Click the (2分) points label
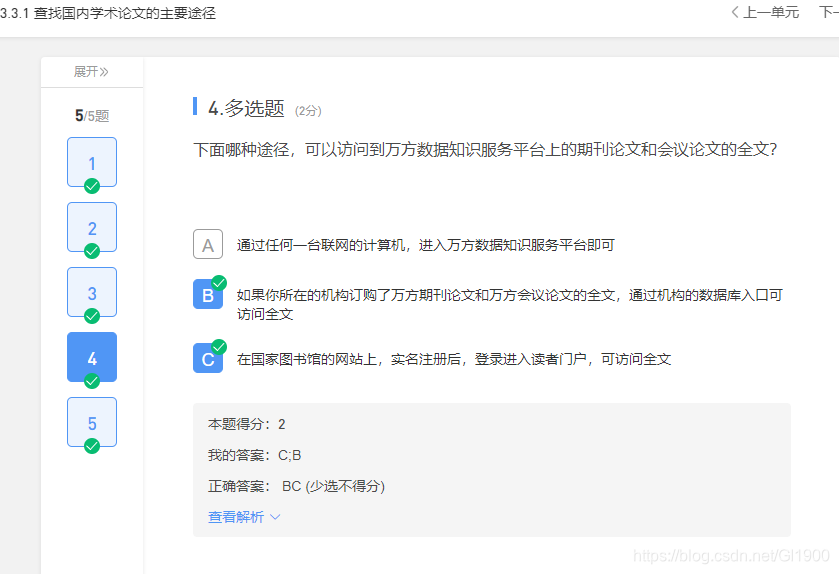Screen dimensions: 839x574 click(x=308, y=111)
